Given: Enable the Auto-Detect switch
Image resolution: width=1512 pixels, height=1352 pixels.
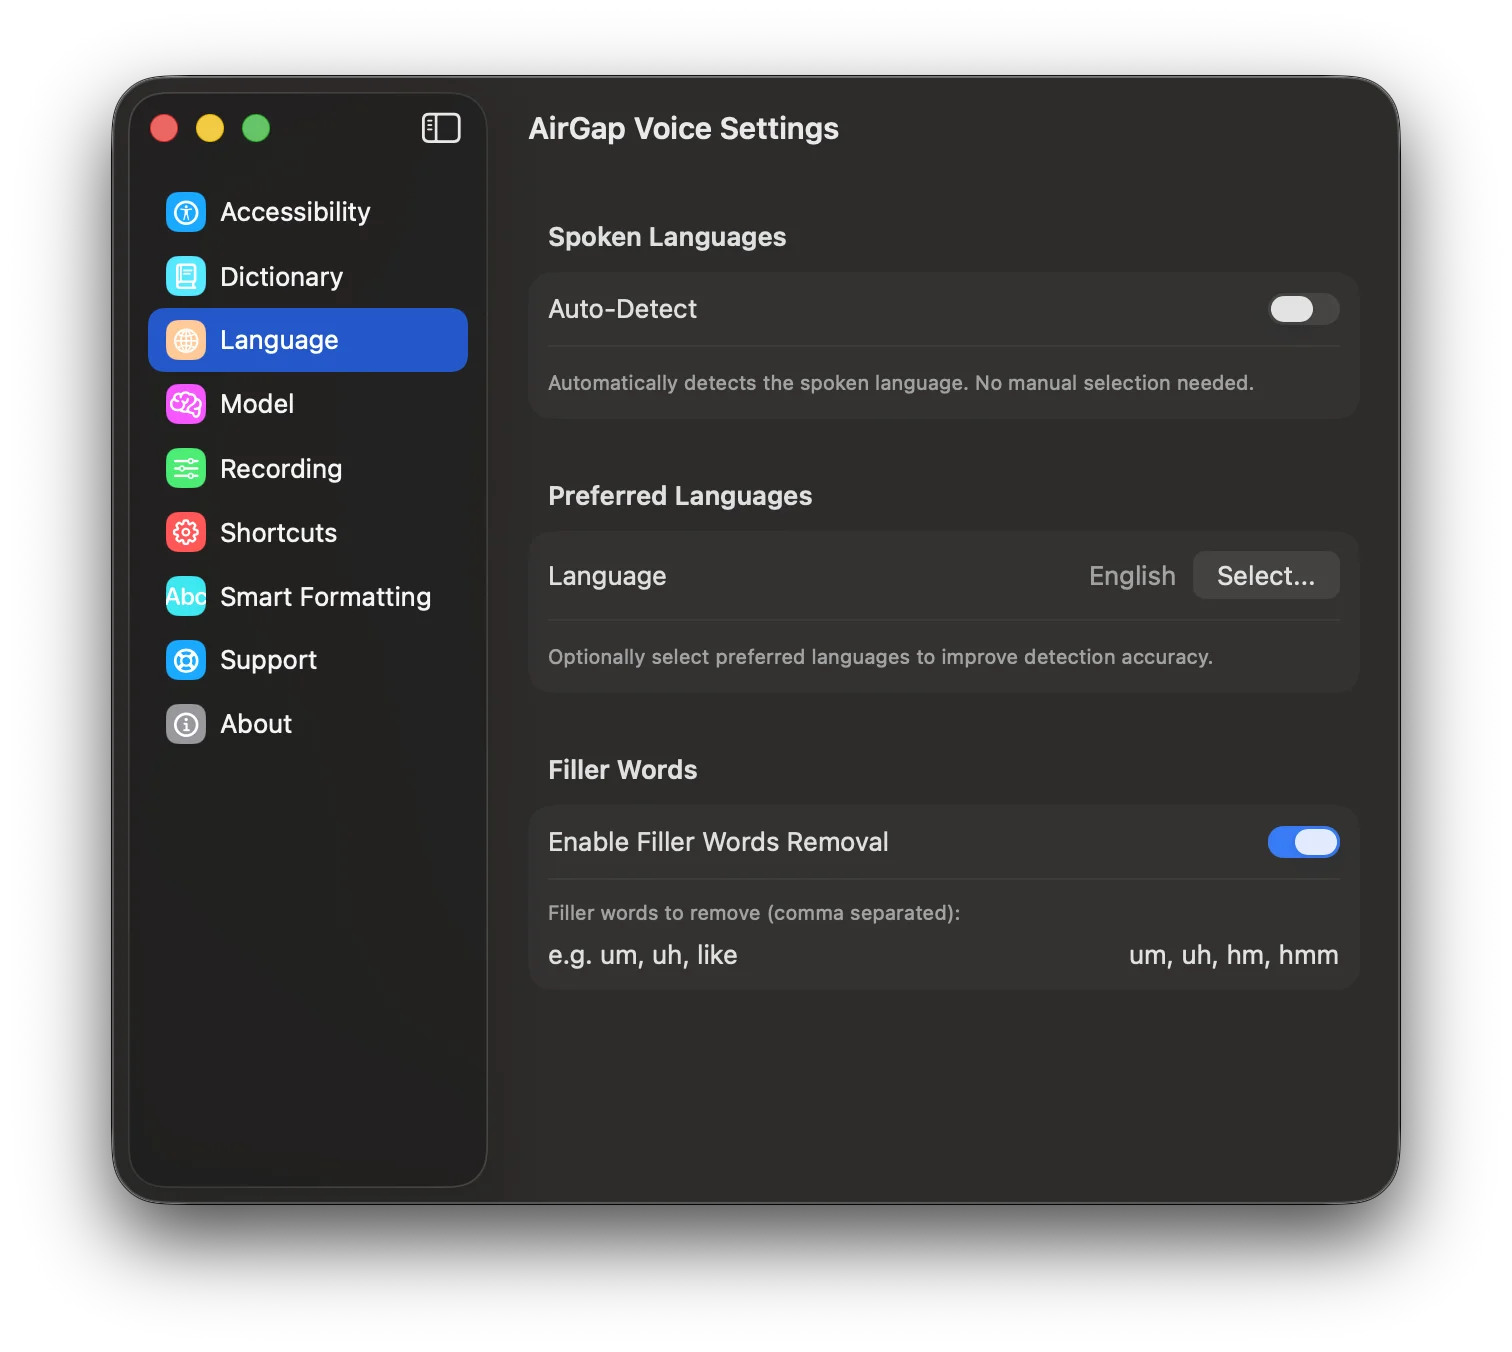Looking at the screenshot, I should [1304, 309].
